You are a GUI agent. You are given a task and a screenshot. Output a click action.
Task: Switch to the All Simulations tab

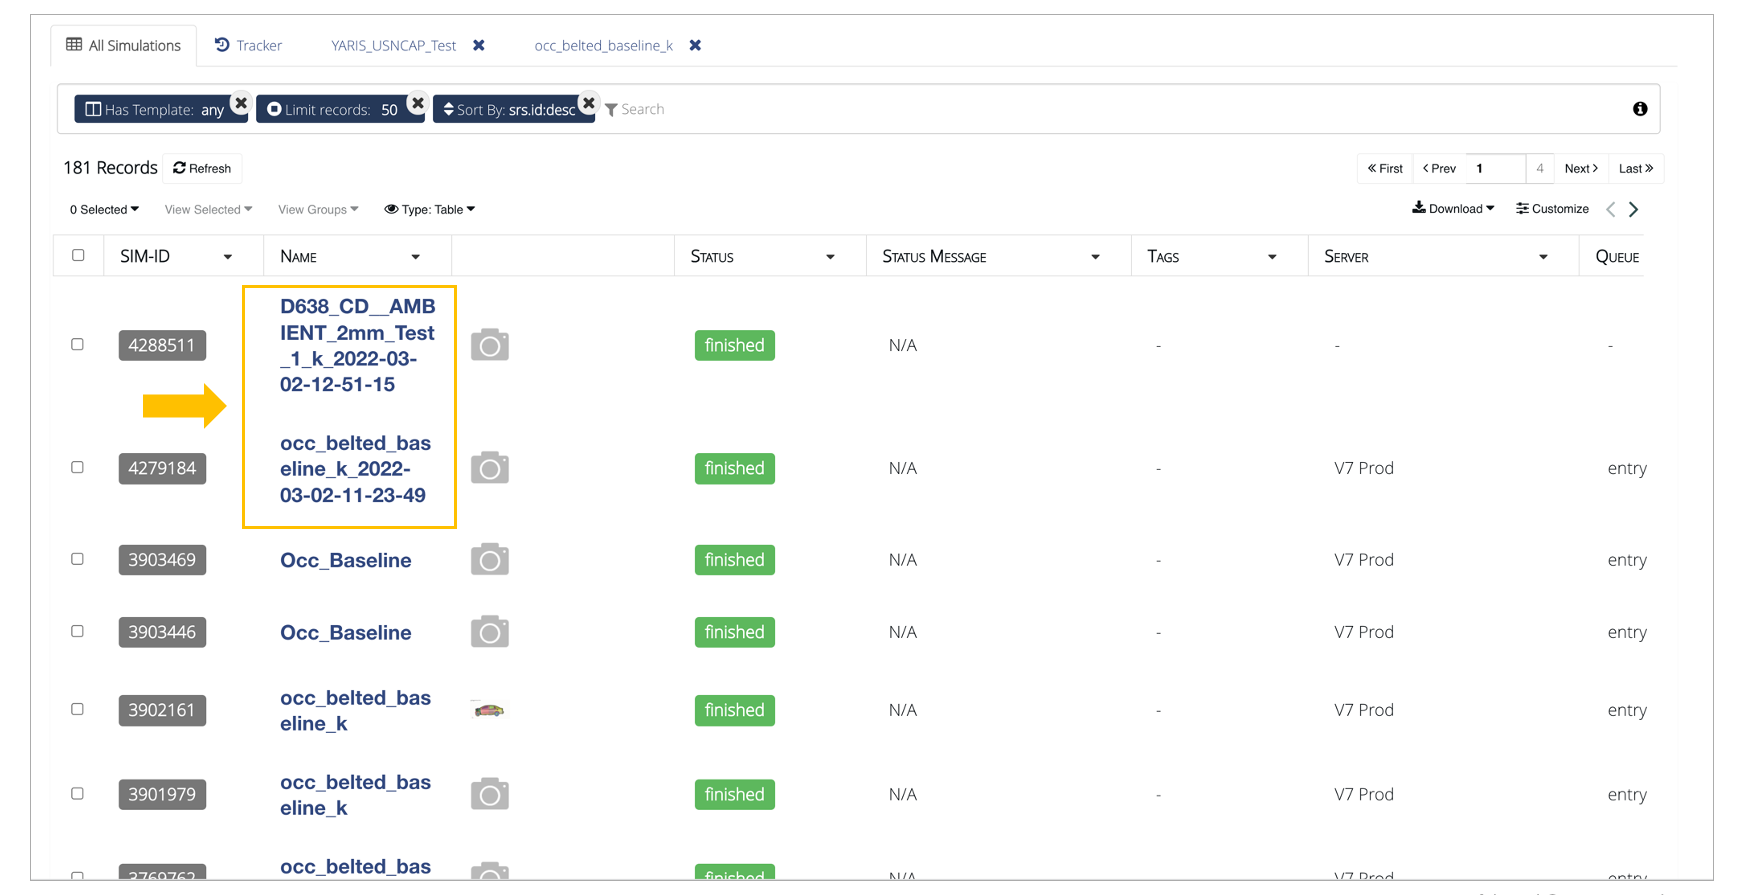(x=124, y=45)
